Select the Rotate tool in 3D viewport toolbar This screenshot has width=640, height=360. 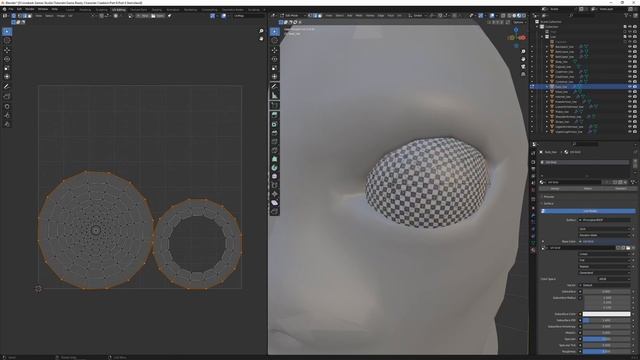(x=274, y=59)
